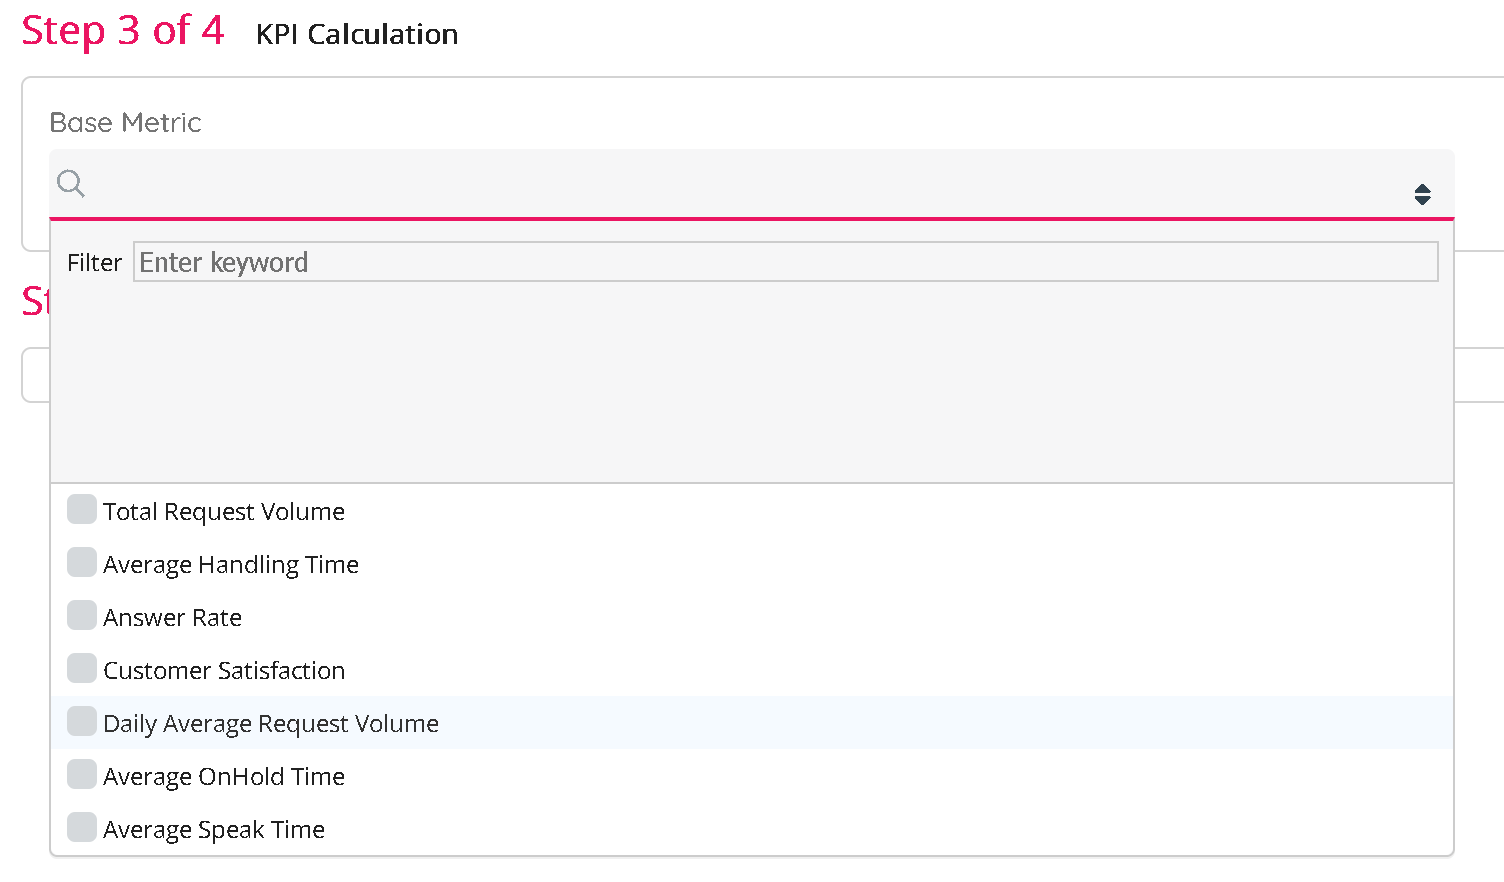Select the Average Speak Time option text
The image size is (1504, 882).
tap(214, 830)
